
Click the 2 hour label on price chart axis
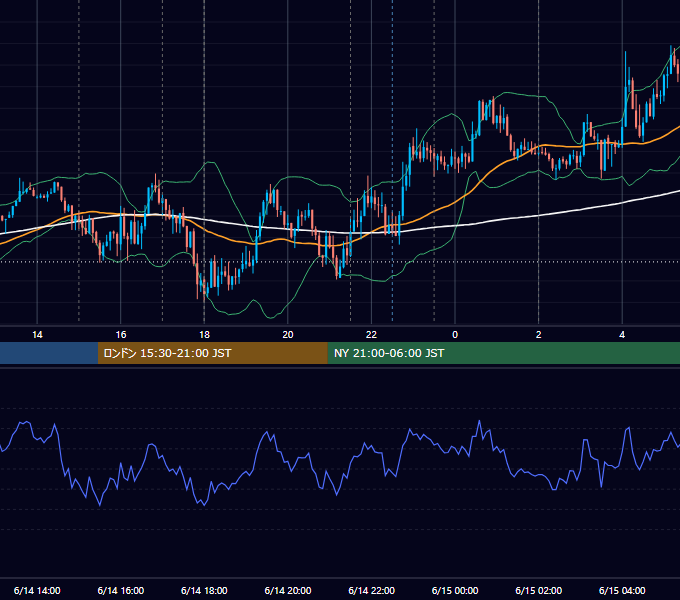click(x=539, y=335)
